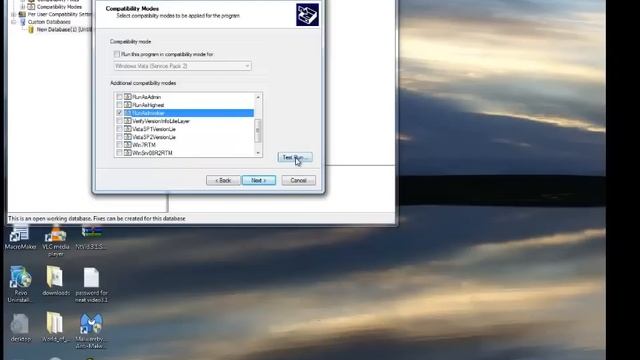Screen dimensions: 640x360
Task: Click the VerifyVersionInfoLiteLayer text label
Action: coord(161,121)
